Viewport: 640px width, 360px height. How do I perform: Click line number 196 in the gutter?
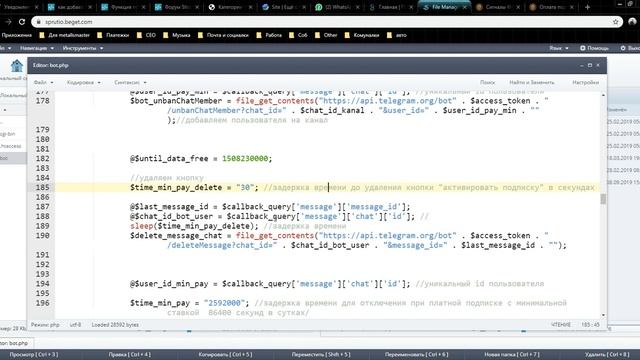(x=42, y=303)
